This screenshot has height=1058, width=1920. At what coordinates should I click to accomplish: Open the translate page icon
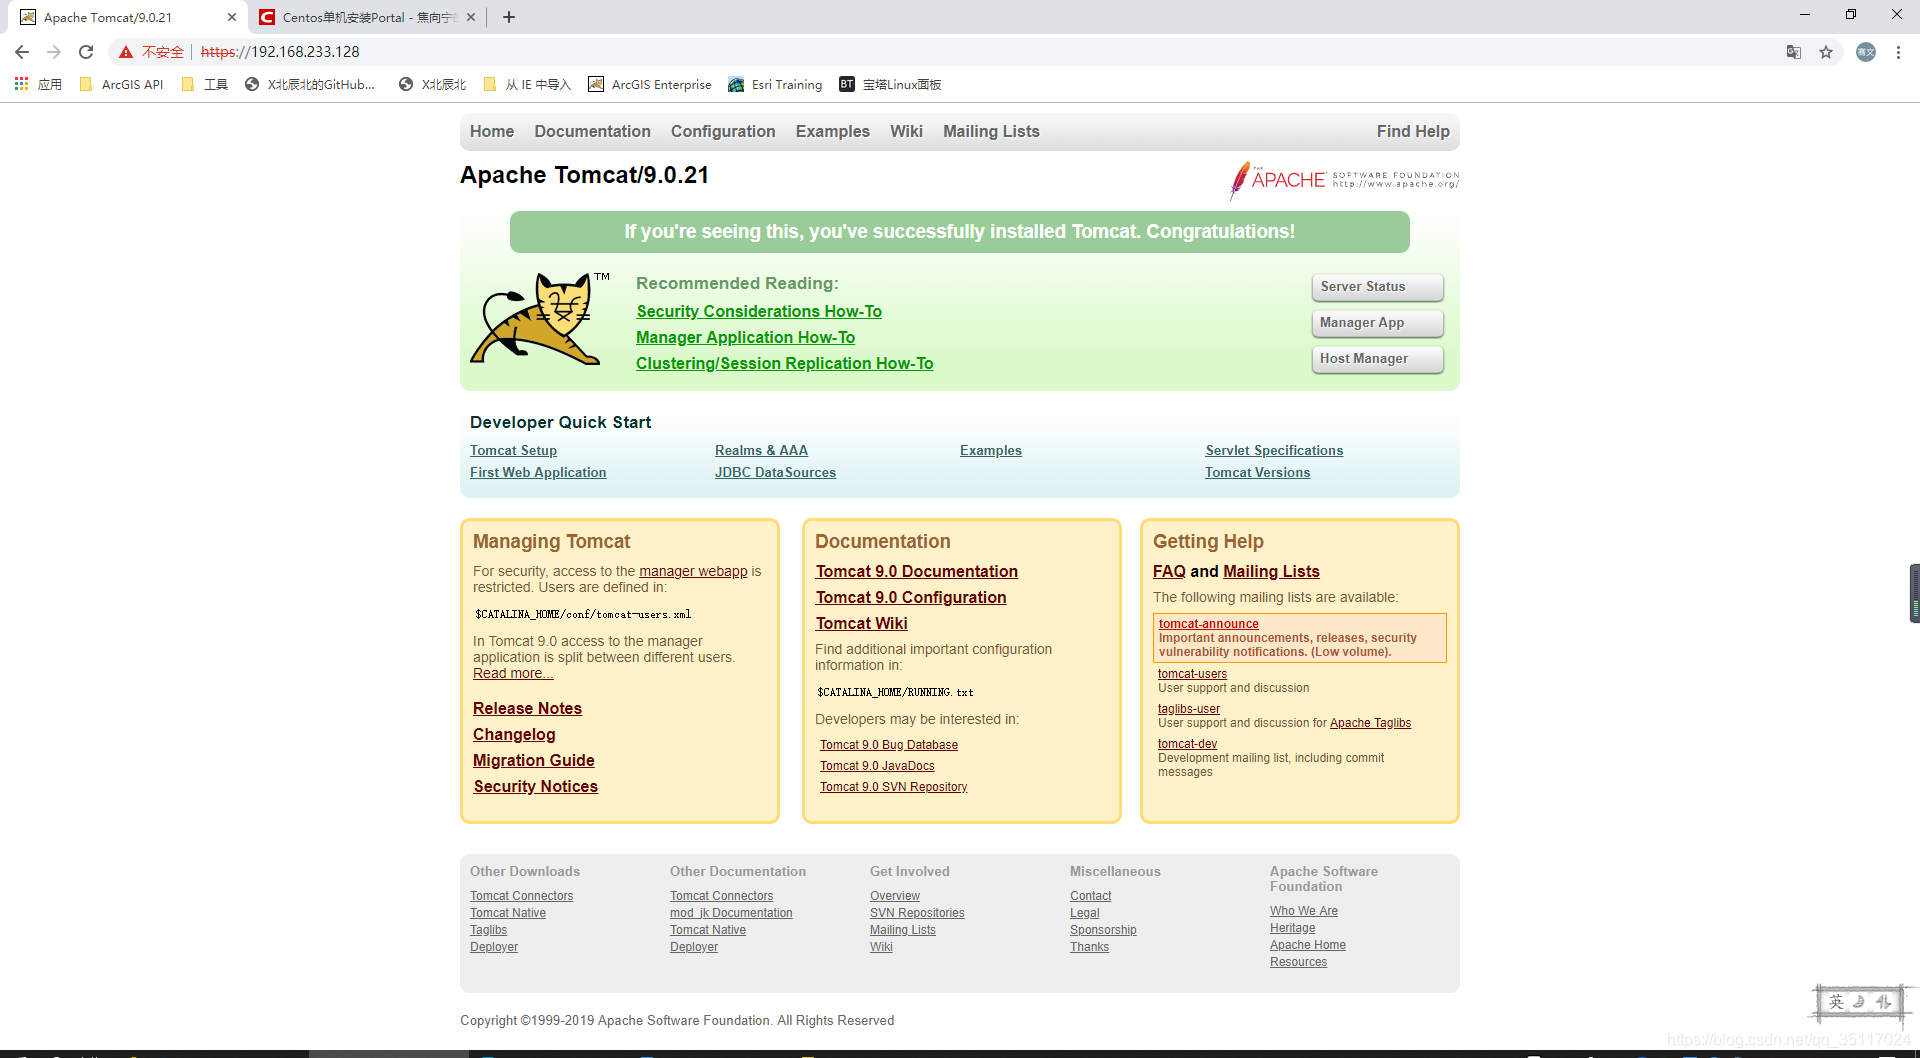1794,52
